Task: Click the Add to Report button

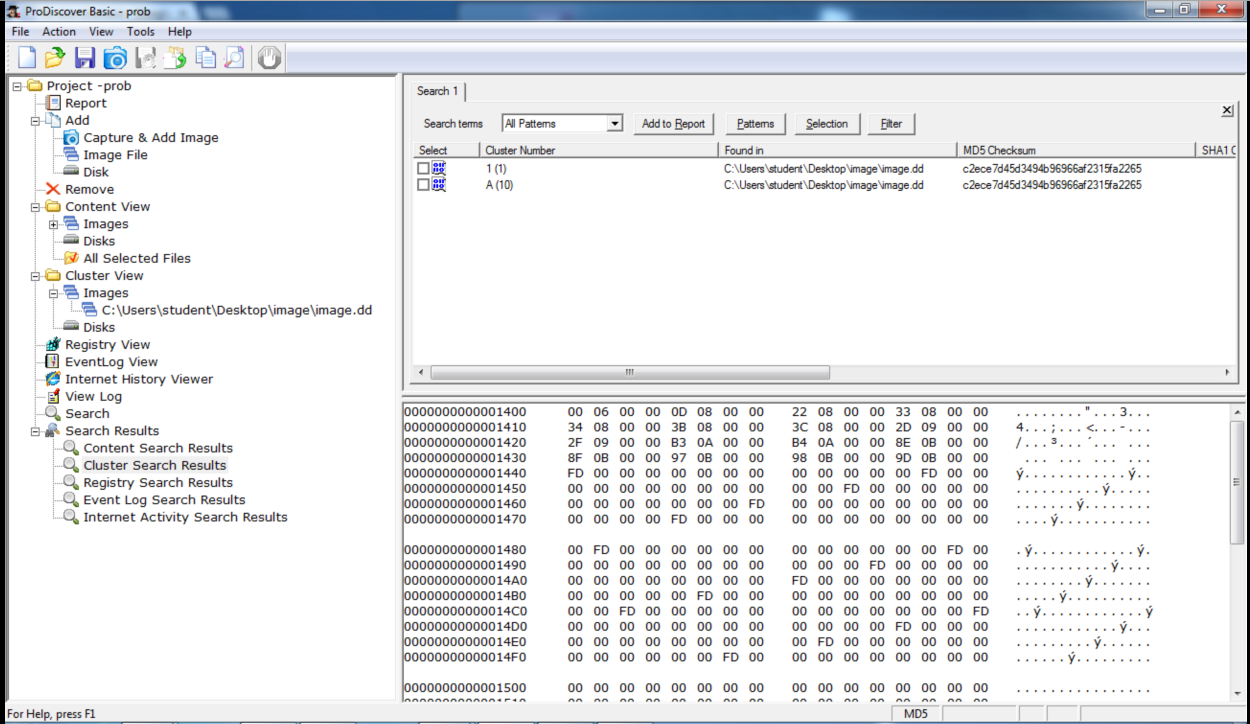Action: pyautogui.click(x=673, y=124)
